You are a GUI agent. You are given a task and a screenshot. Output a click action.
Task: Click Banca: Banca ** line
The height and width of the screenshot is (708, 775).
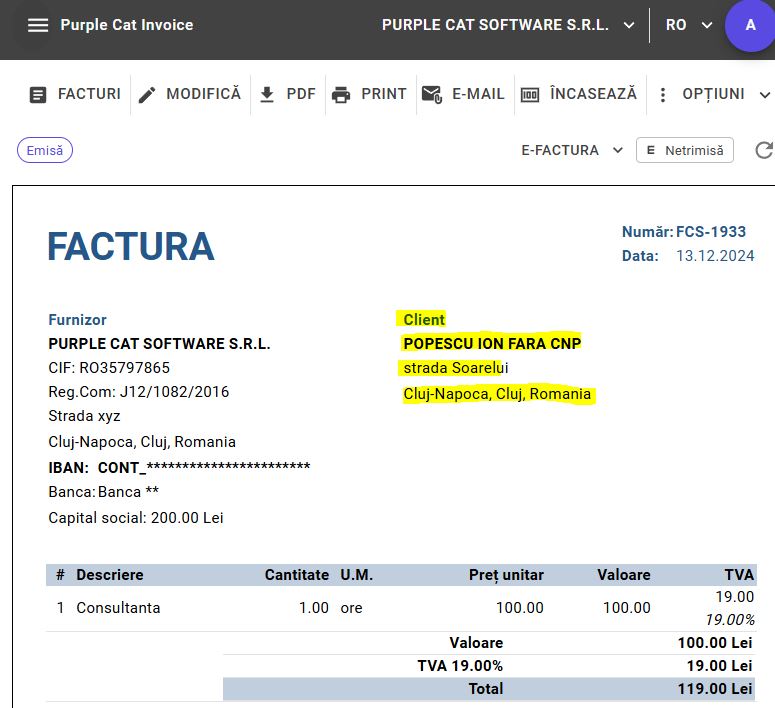[103, 492]
